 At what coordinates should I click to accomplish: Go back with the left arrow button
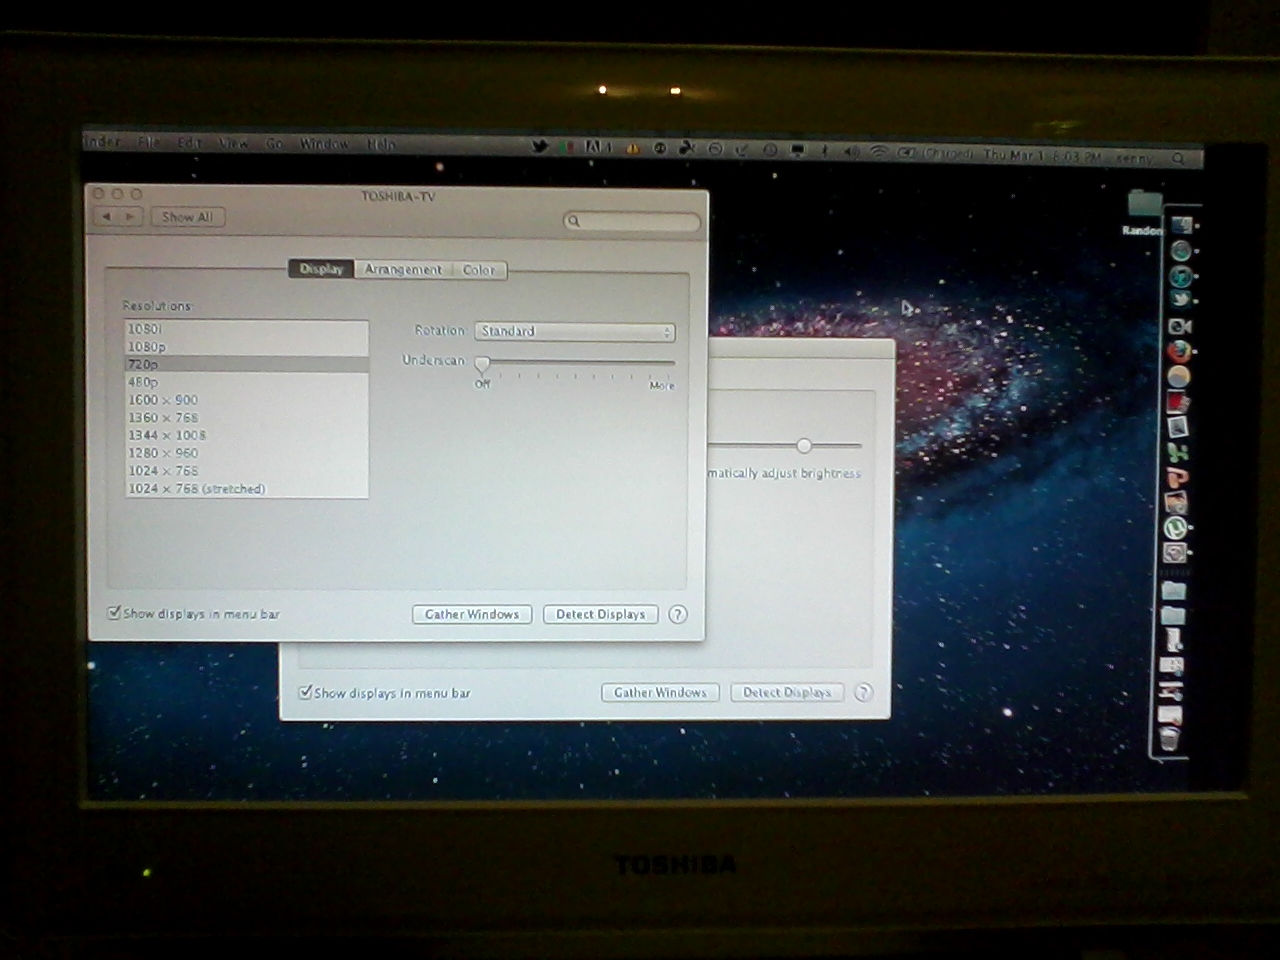click(x=108, y=216)
